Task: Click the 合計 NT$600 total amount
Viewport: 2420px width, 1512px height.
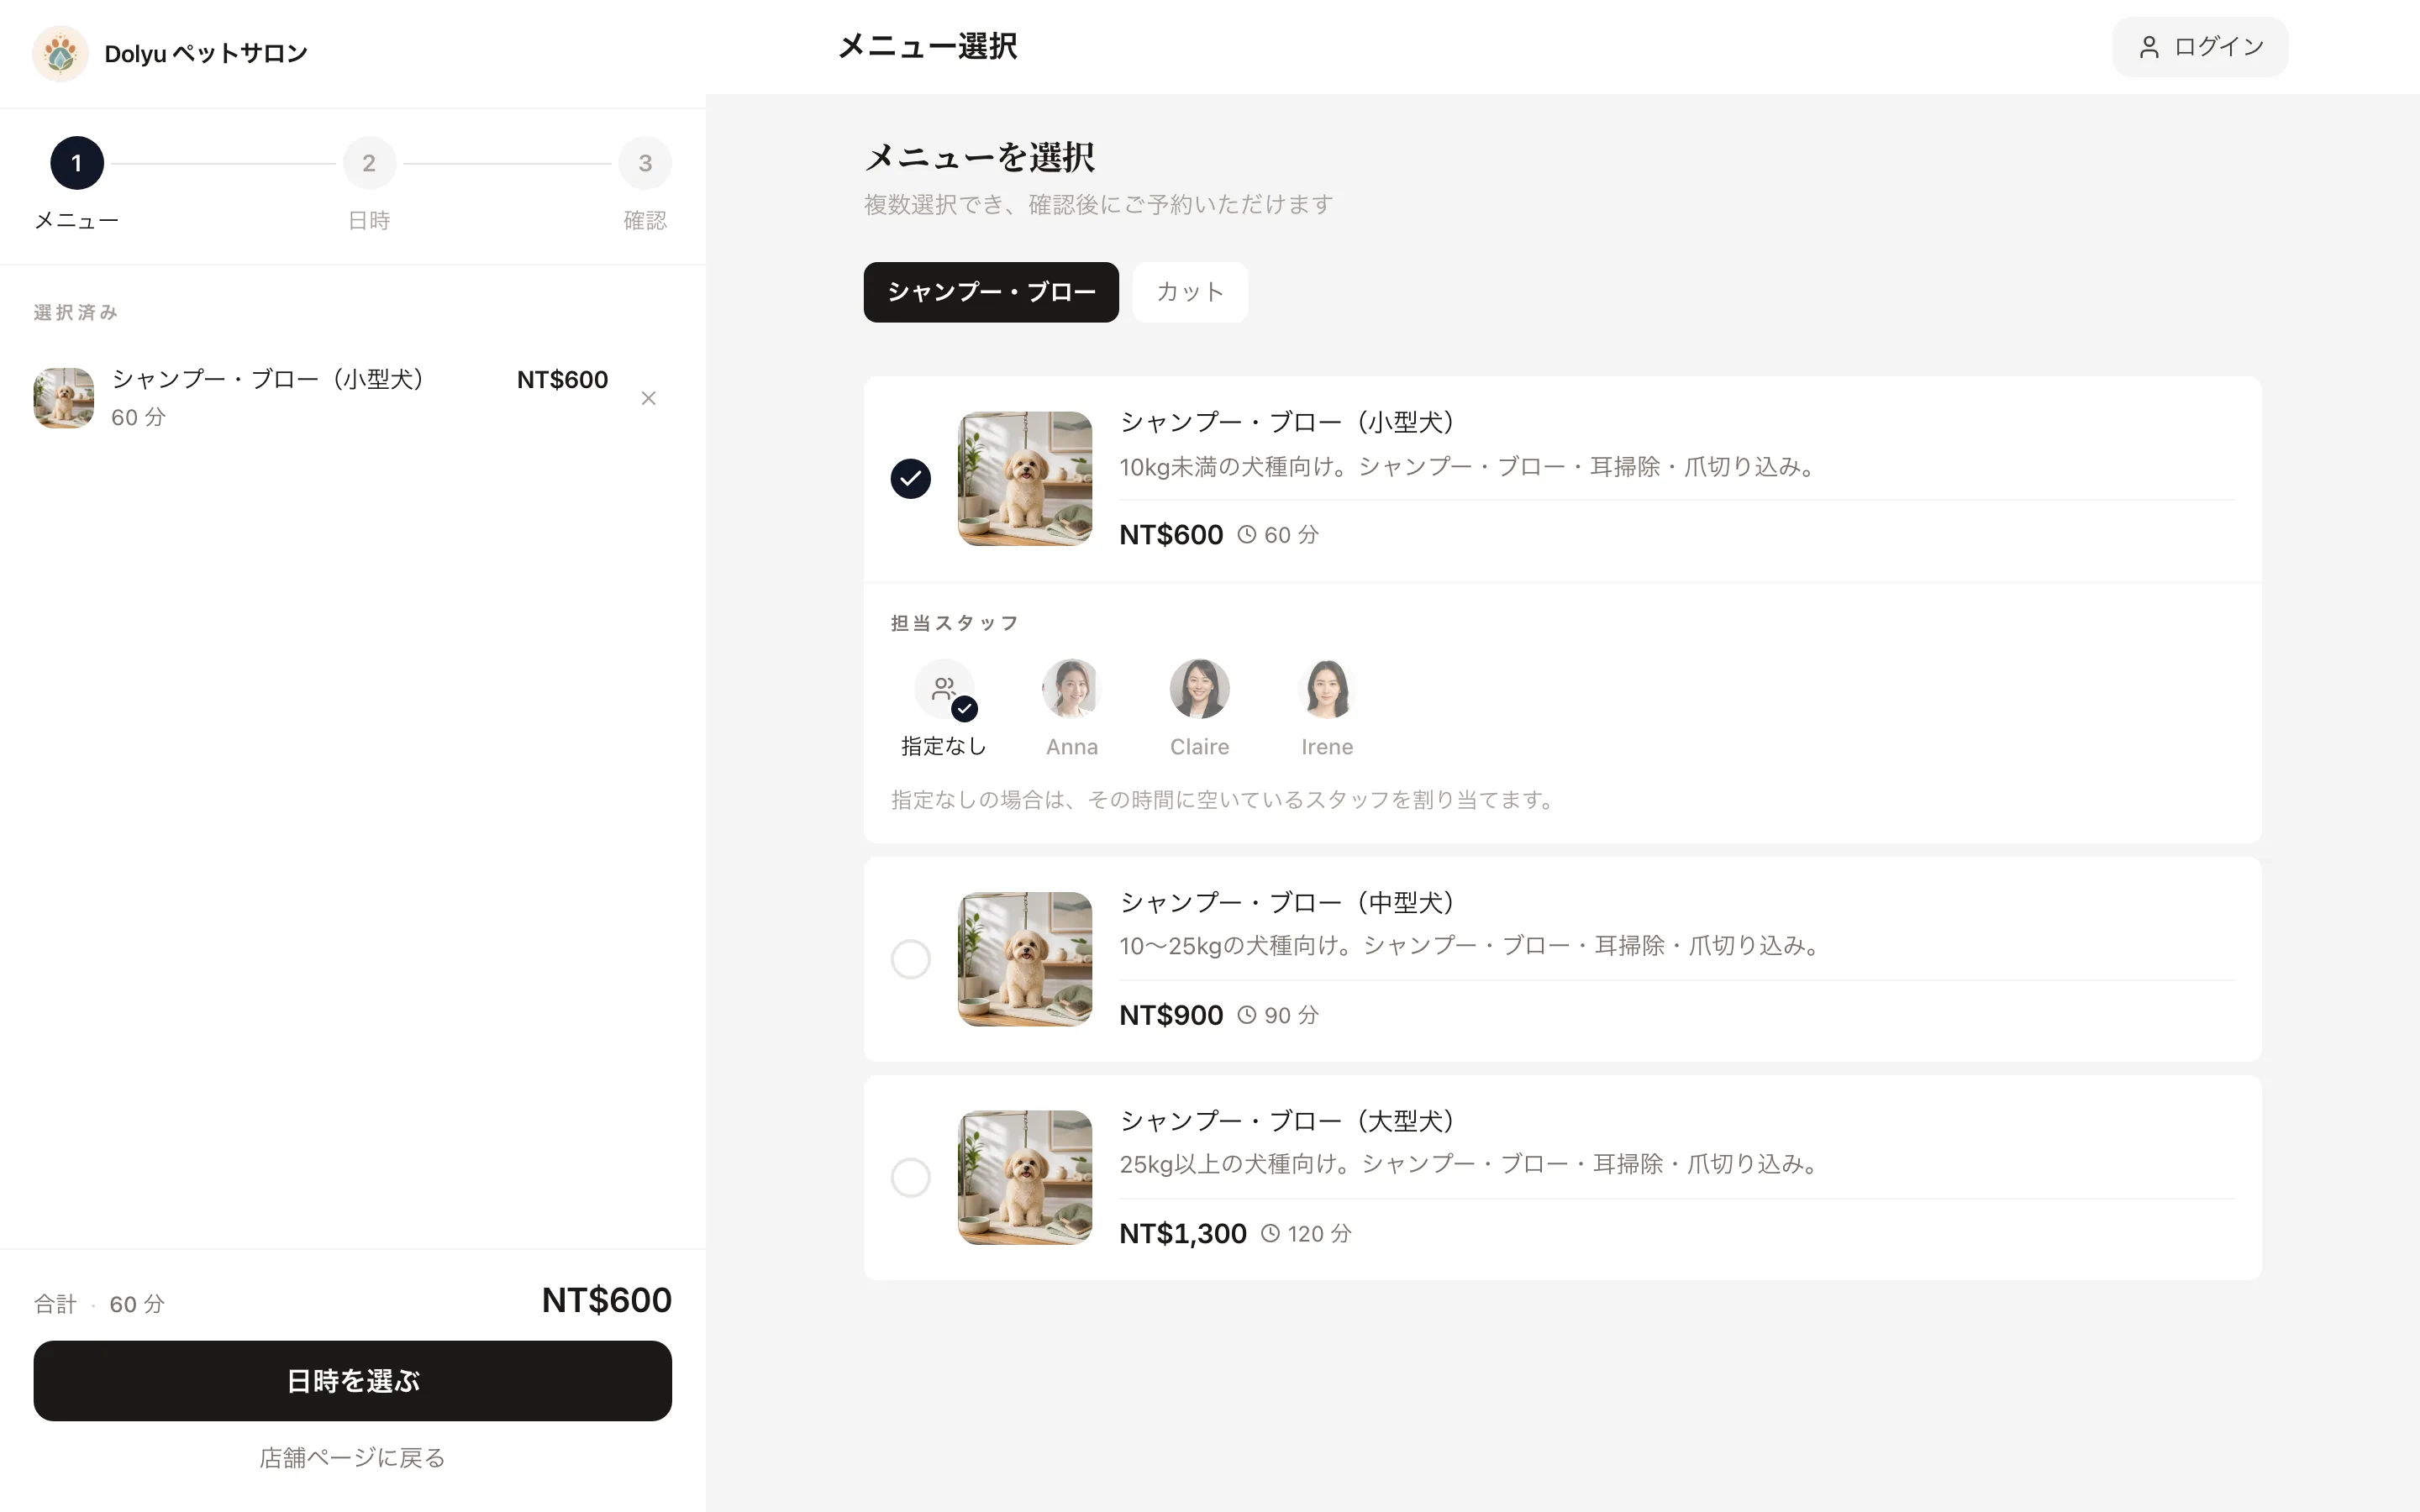Action: coord(606,1300)
